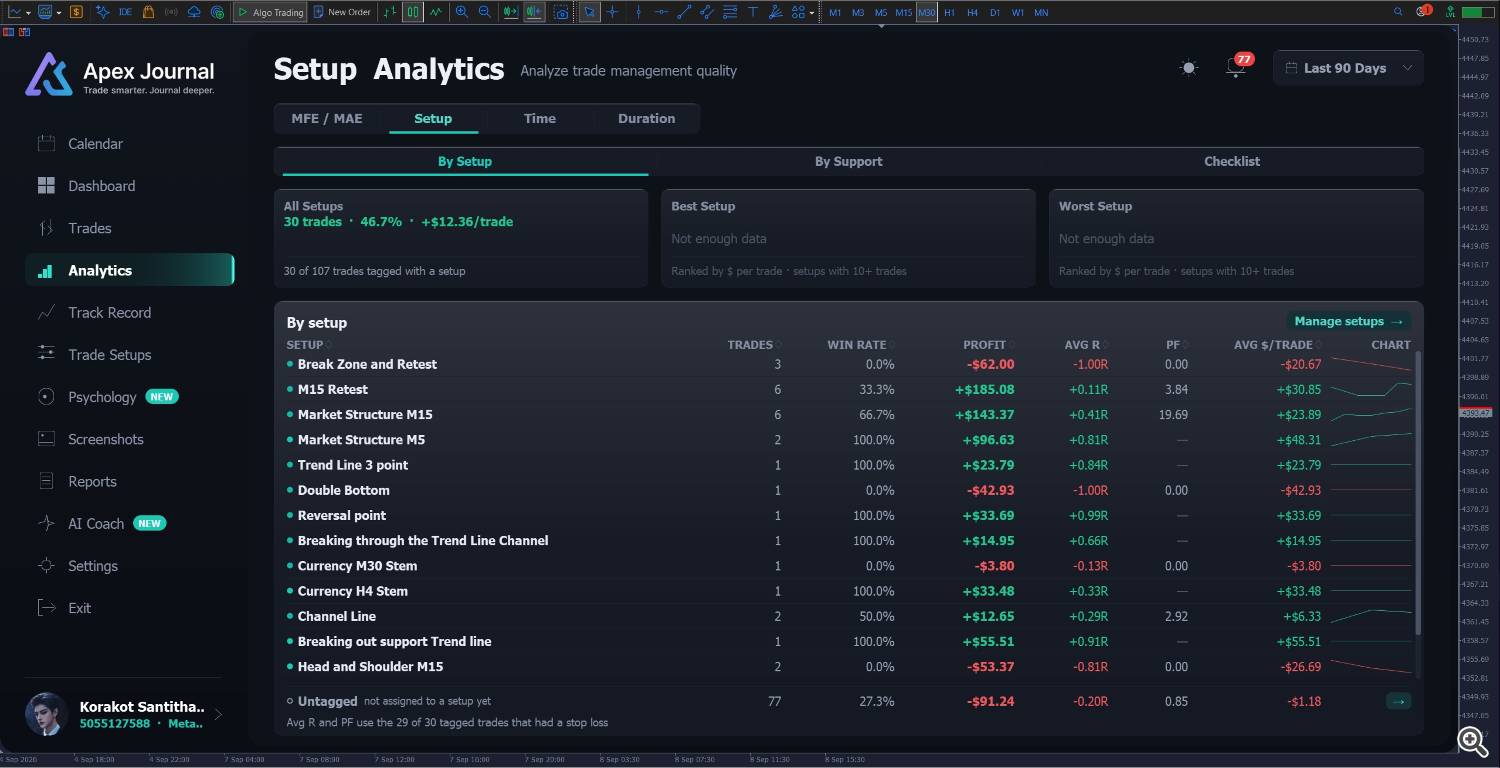
Task: Take chart screenshot camera icon
Action: 561,12
